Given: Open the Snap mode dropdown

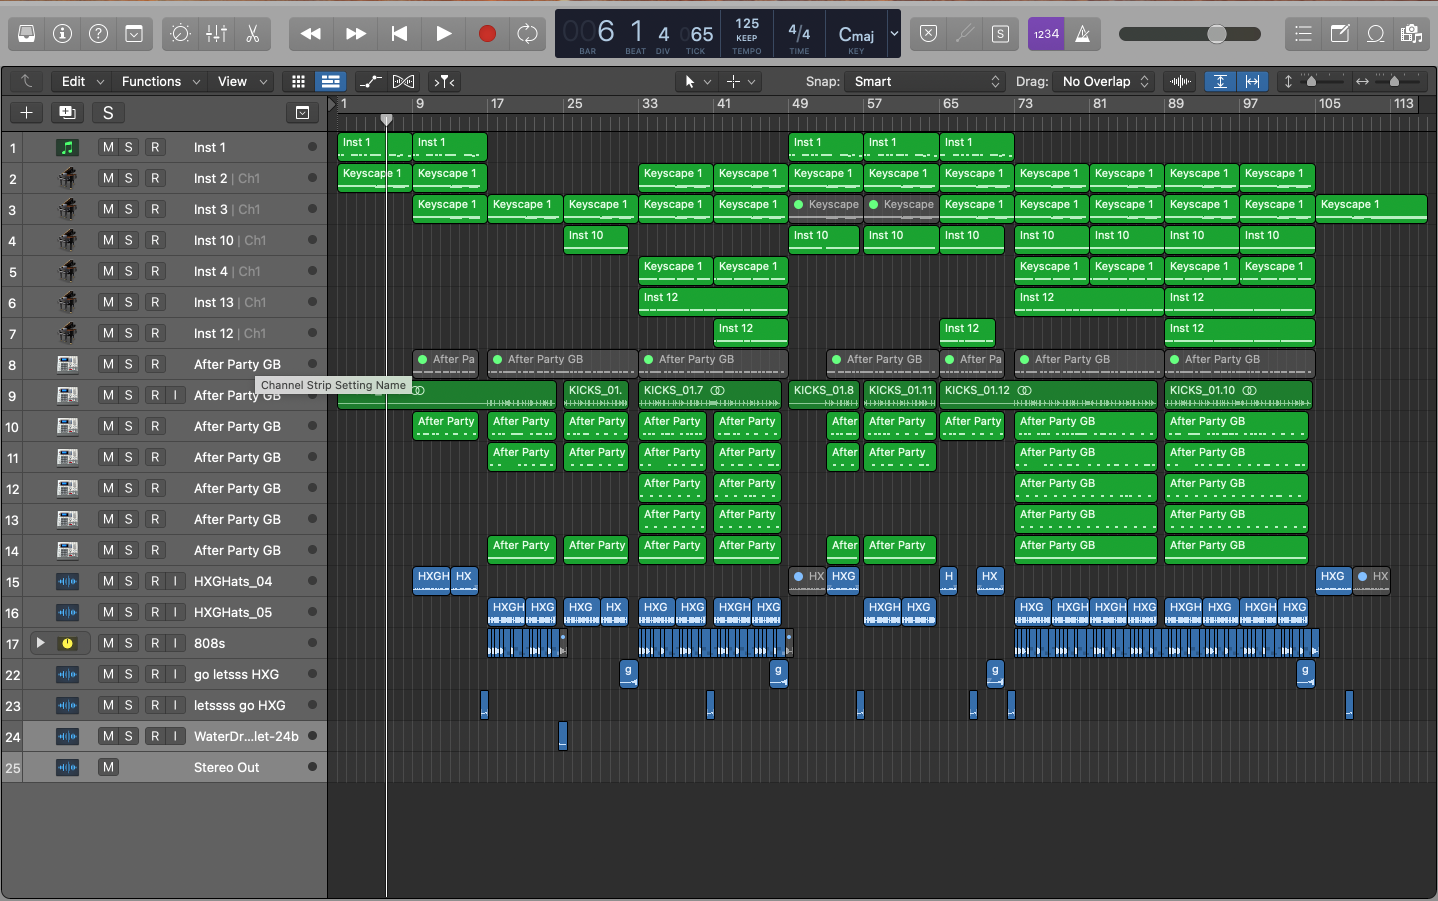Looking at the screenshot, I should point(922,81).
